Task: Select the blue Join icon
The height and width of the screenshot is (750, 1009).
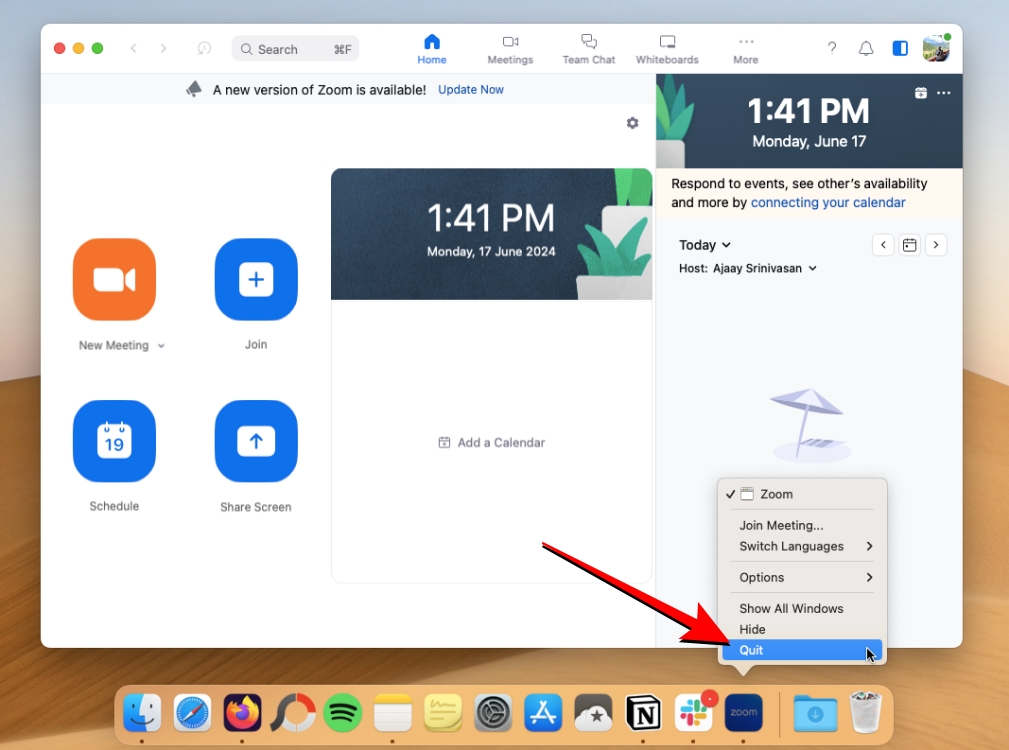Action: [x=256, y=280]
